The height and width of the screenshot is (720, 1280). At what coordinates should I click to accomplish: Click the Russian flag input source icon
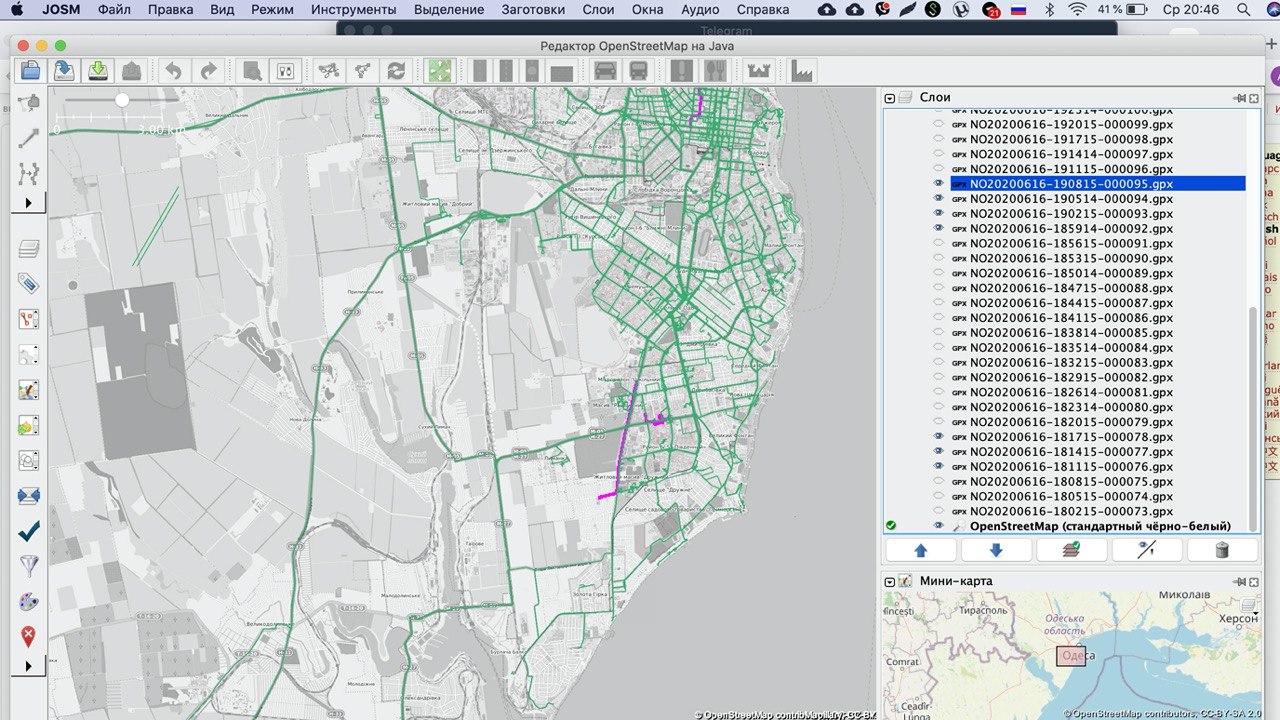click(1019, 9)
